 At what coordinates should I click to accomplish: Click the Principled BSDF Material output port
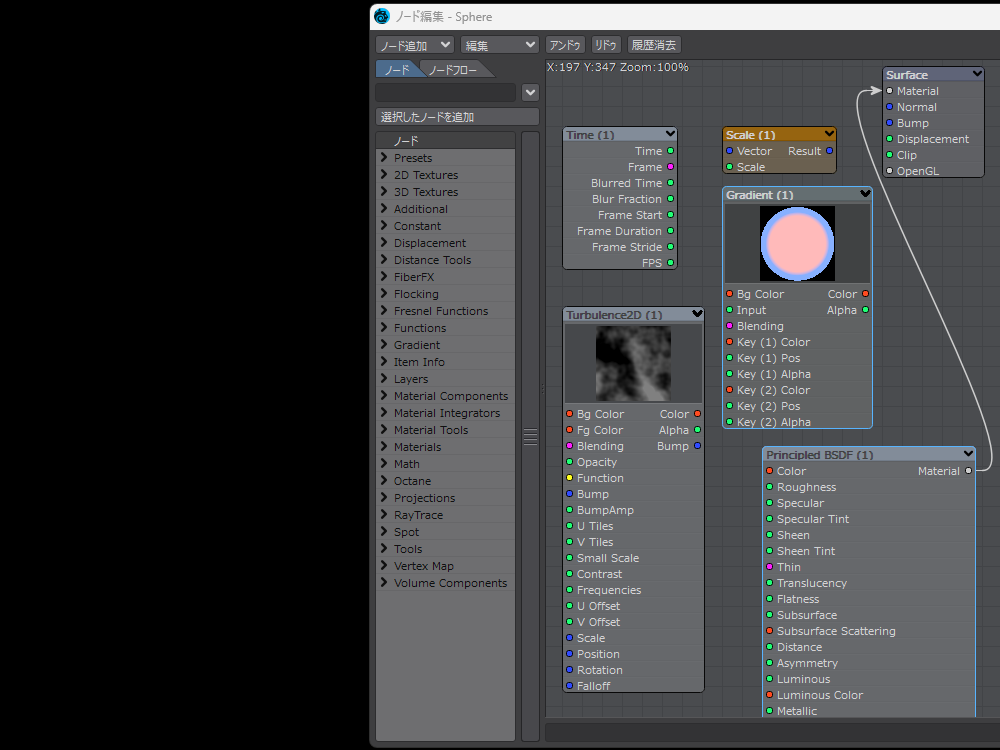[968, 471]
